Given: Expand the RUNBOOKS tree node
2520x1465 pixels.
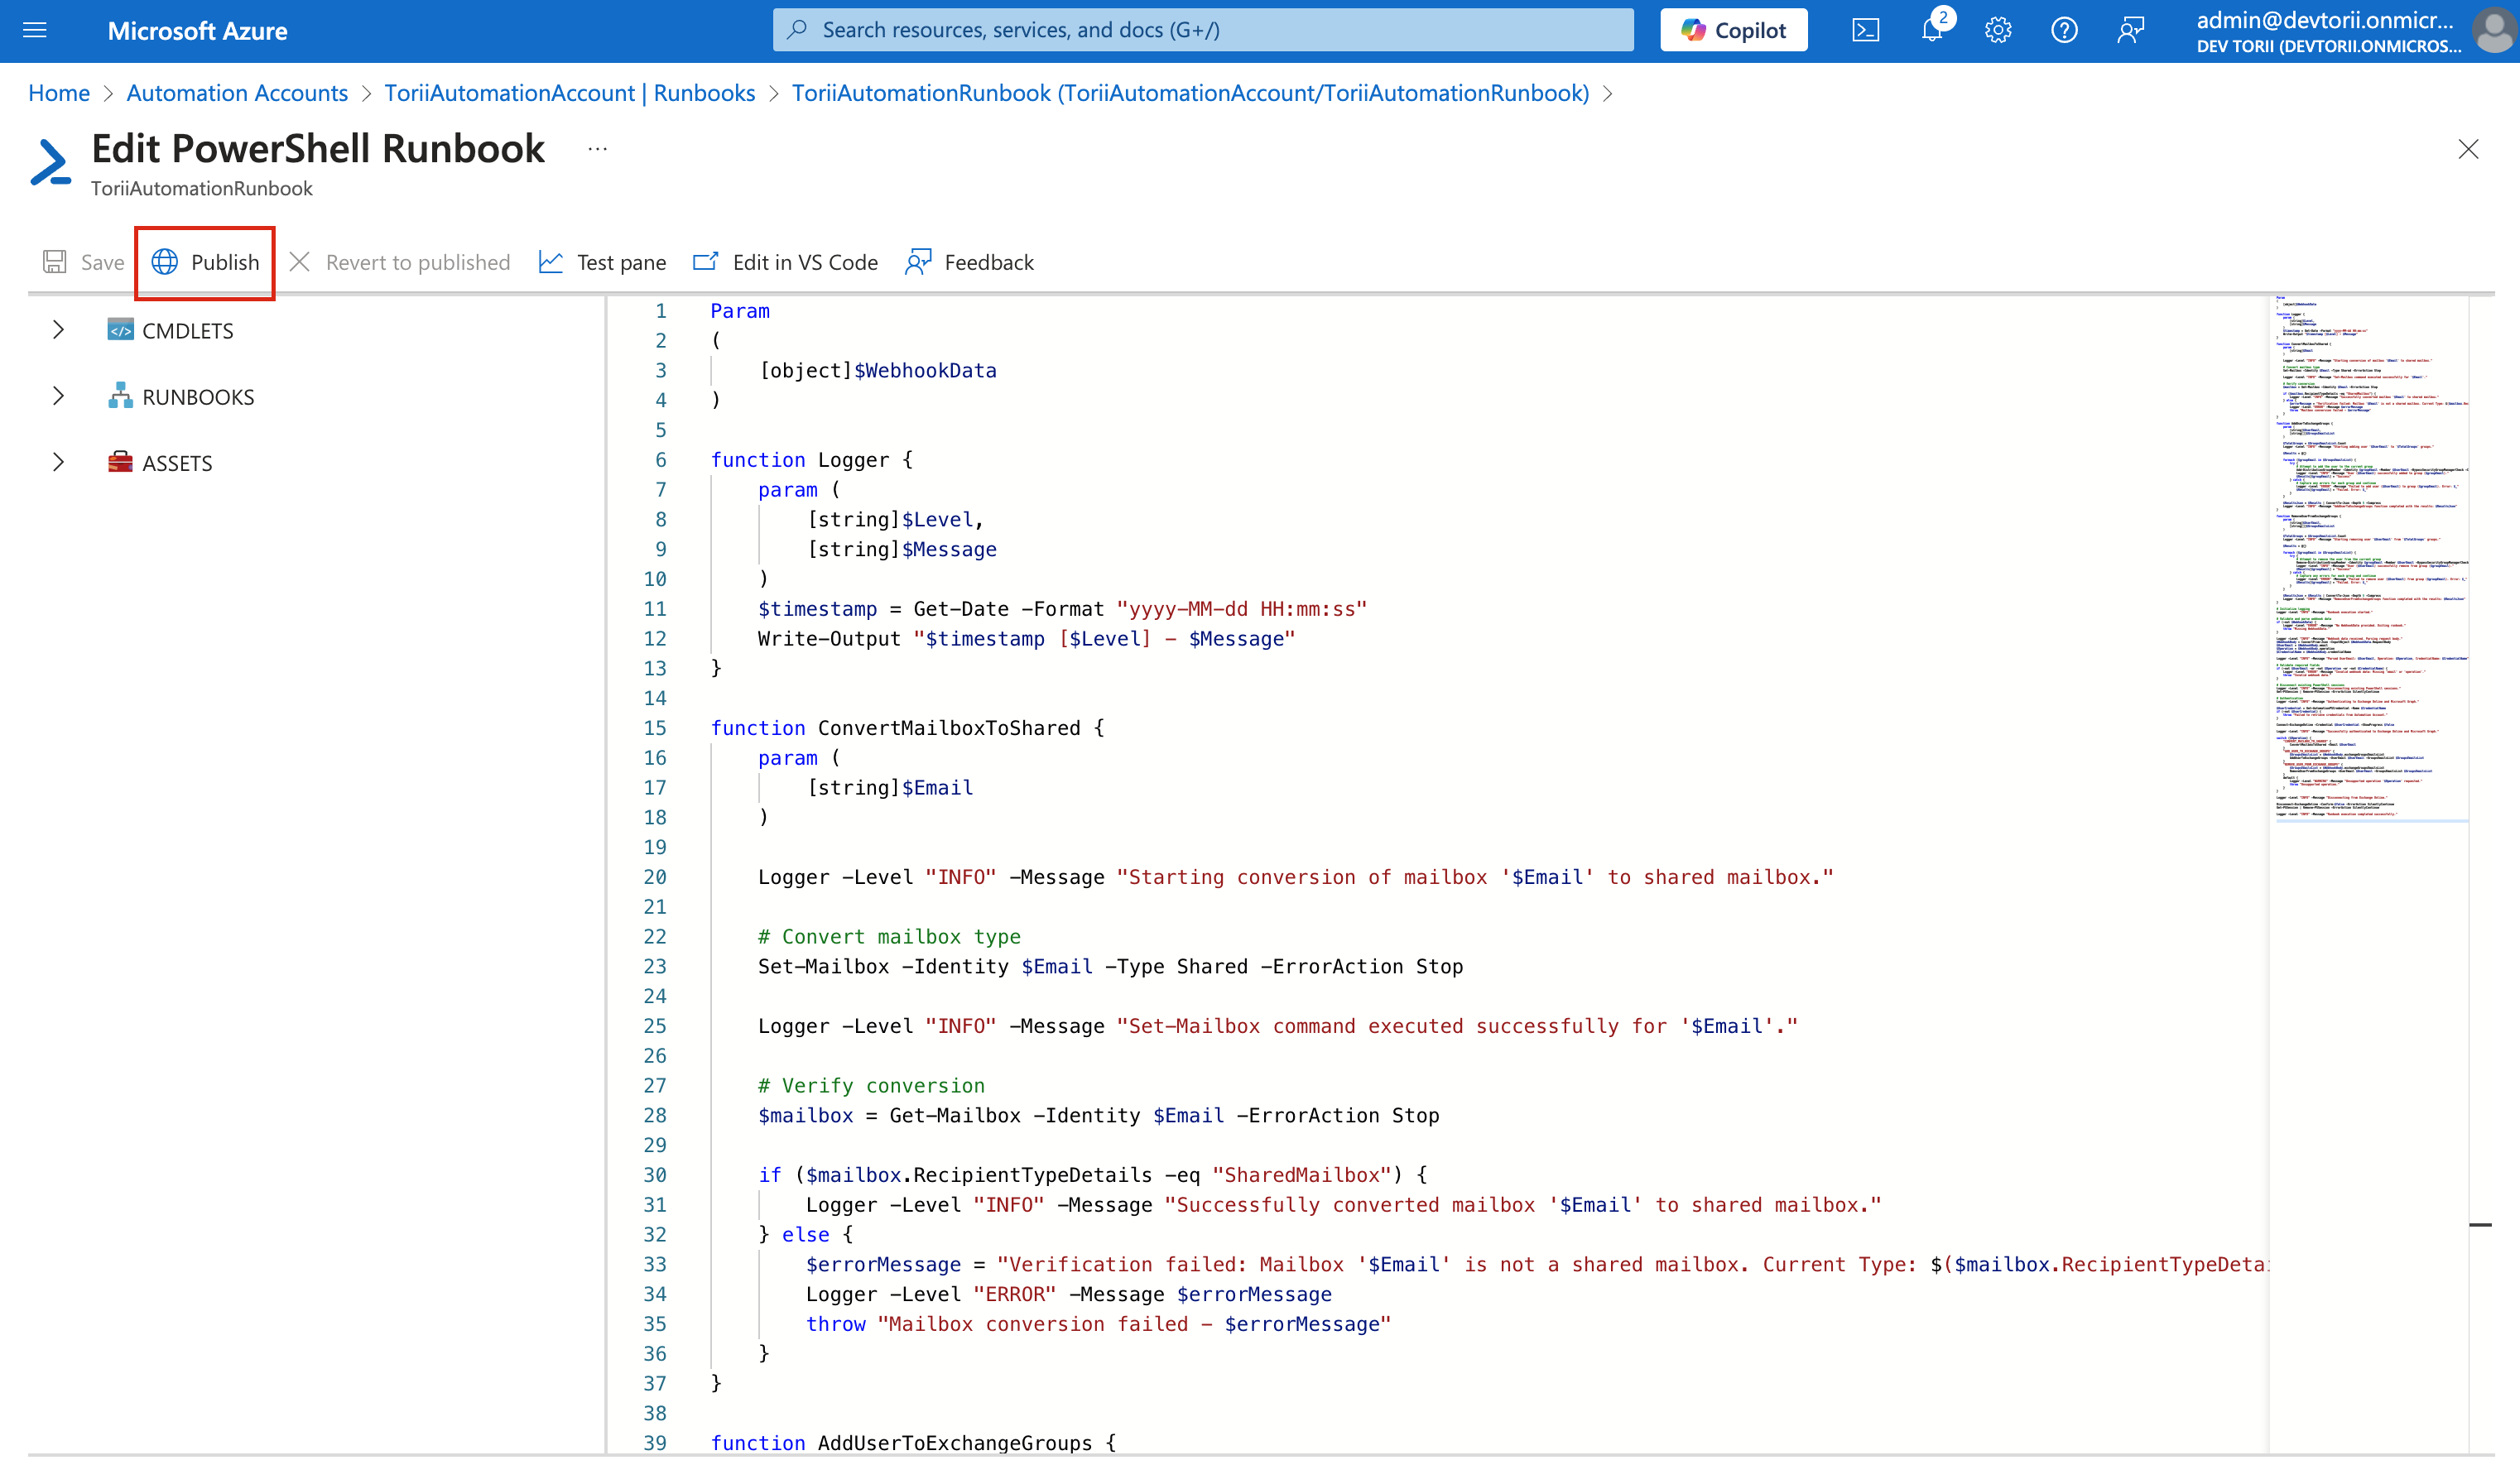Looking at the screenshot, I should (58, 396).
